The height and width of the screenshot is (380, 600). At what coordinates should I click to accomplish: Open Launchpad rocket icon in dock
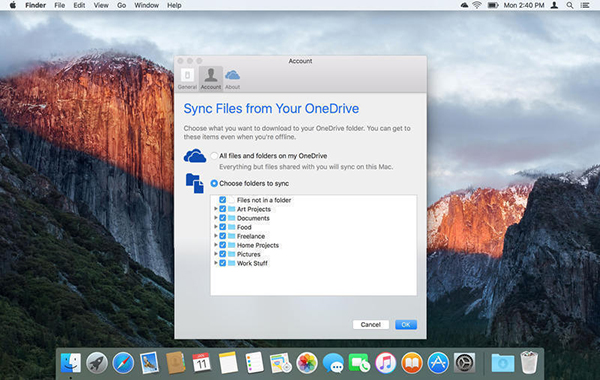click(96, 362)
